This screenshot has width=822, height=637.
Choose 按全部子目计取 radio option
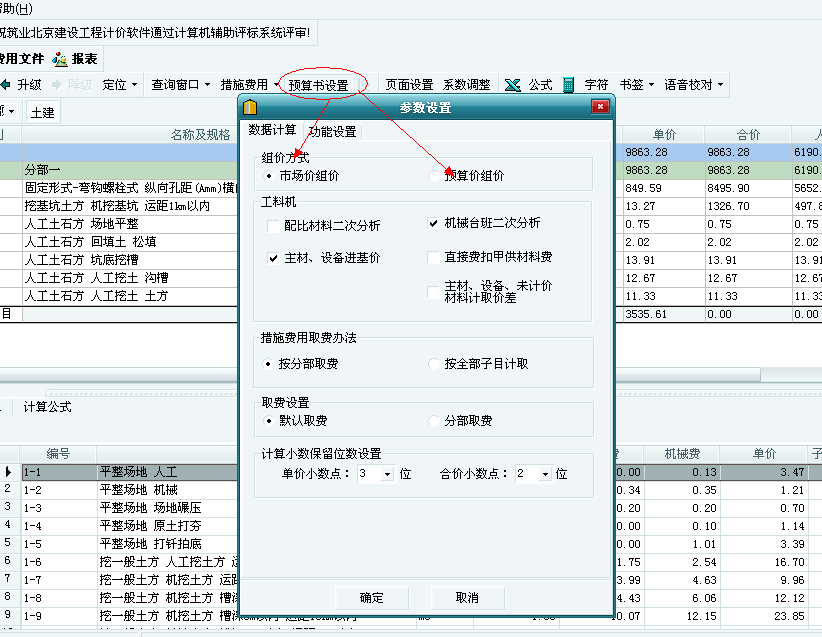(433, 365)
